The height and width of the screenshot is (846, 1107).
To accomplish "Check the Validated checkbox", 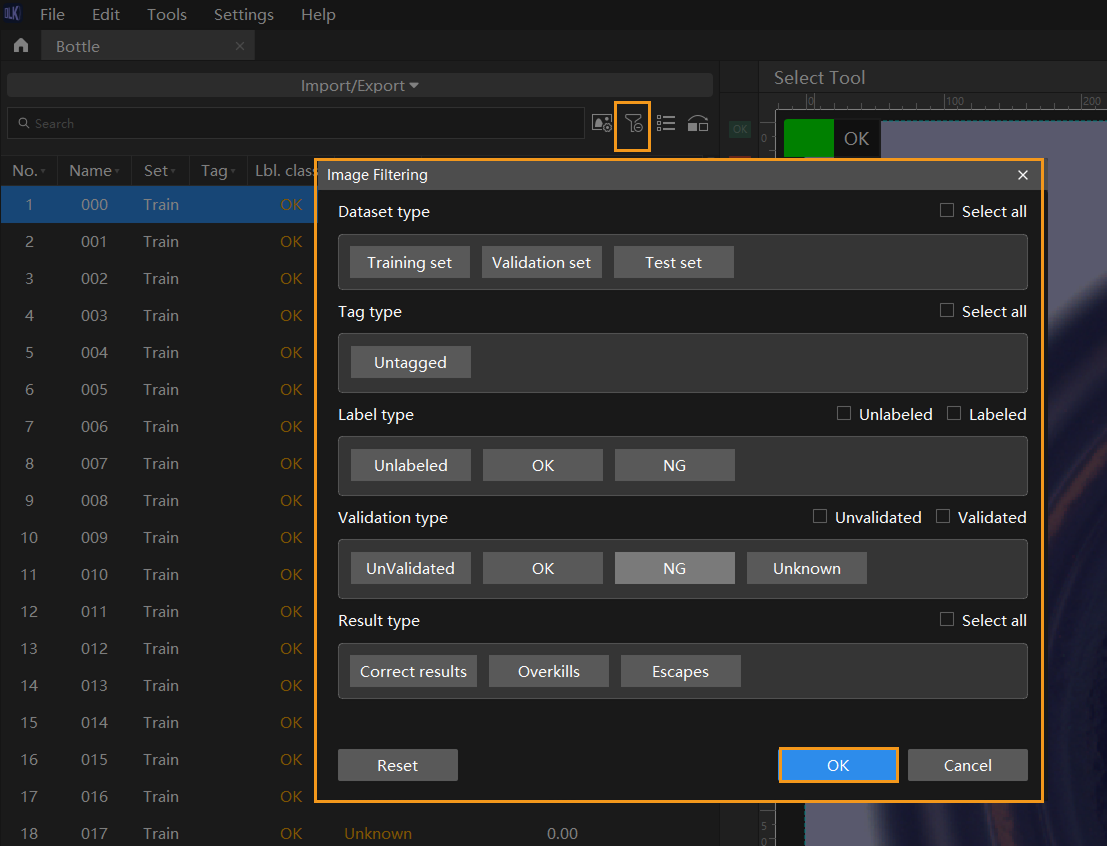I will pyautogui.click(x=943, y=517).
